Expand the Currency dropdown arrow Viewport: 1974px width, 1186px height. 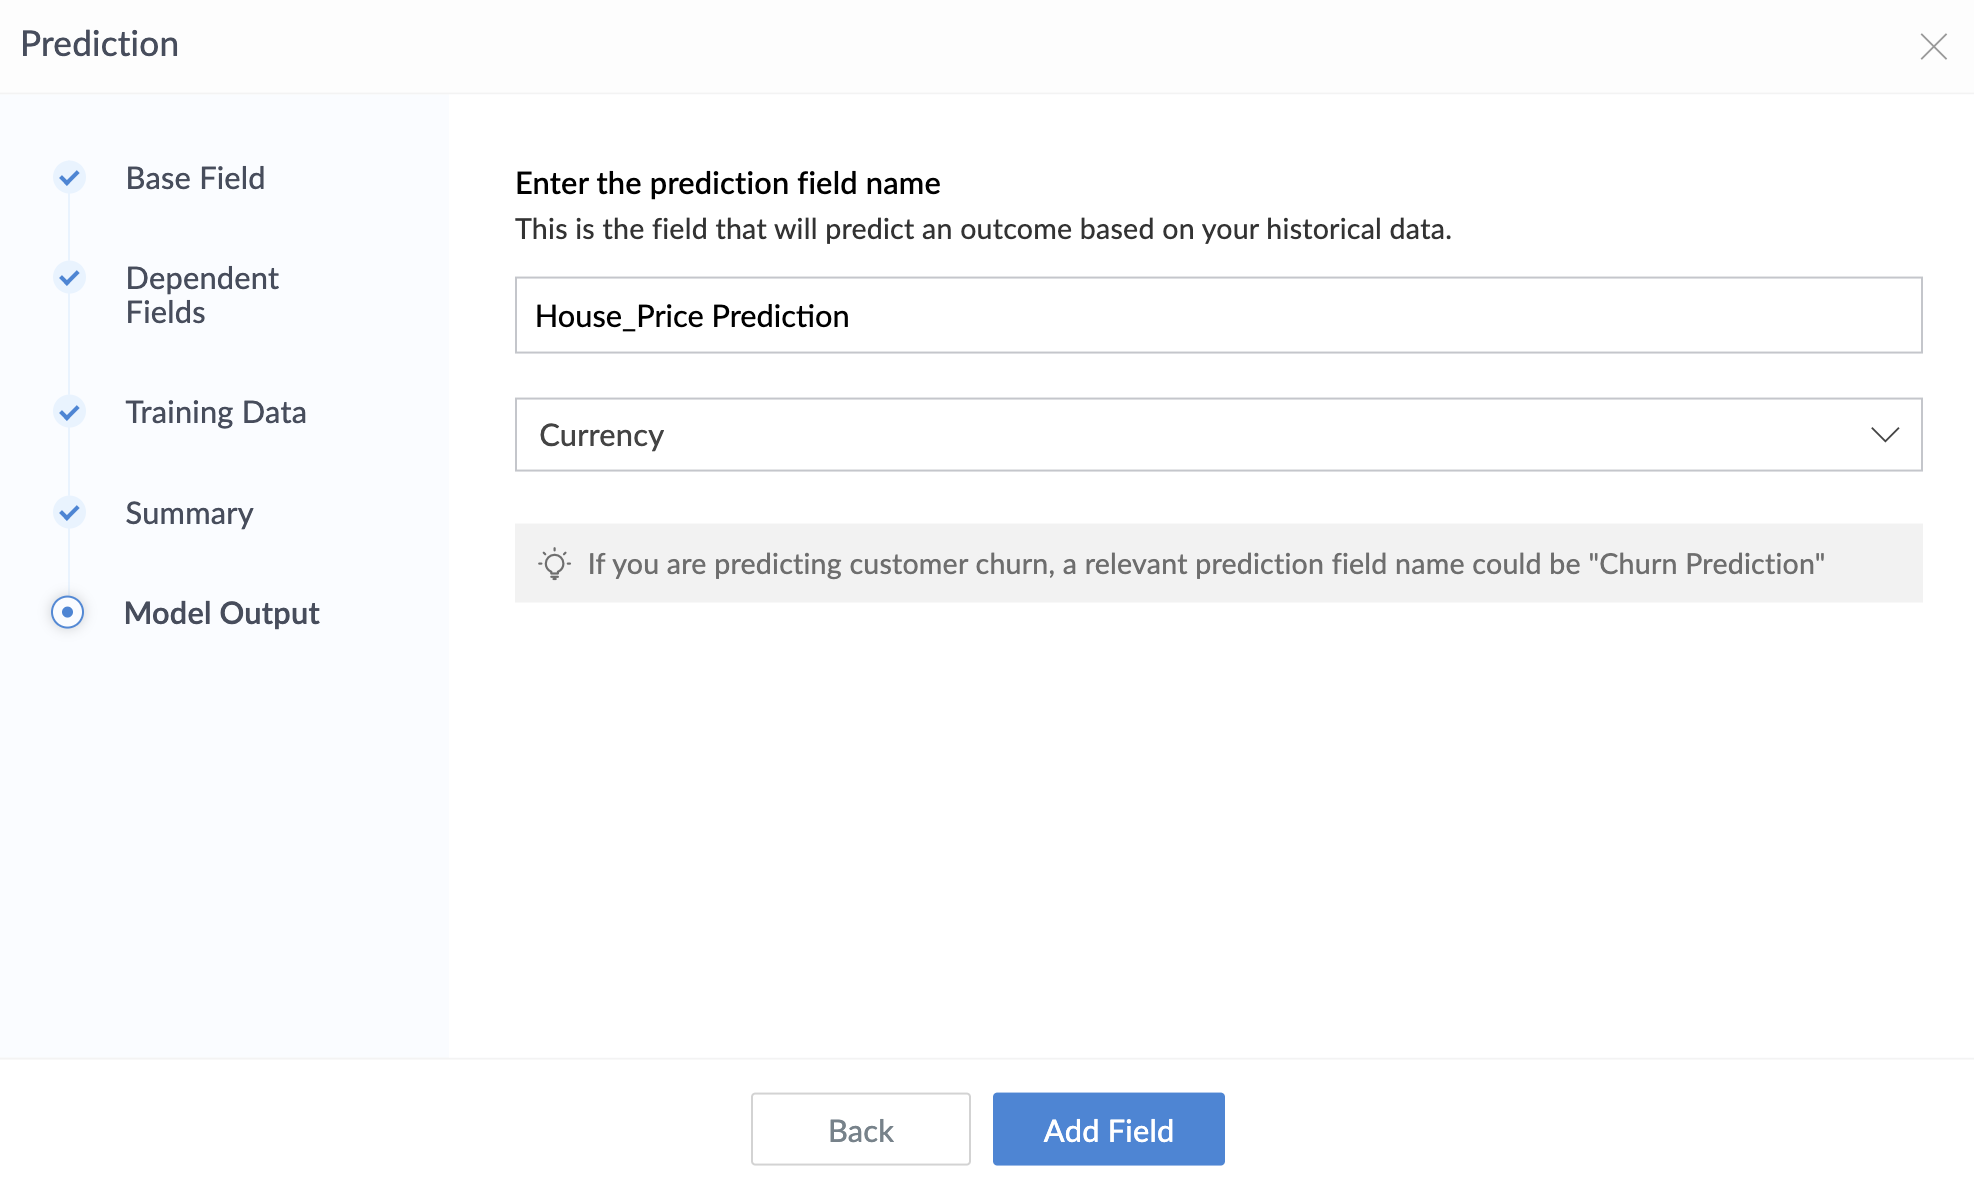tap(1885, 435)
